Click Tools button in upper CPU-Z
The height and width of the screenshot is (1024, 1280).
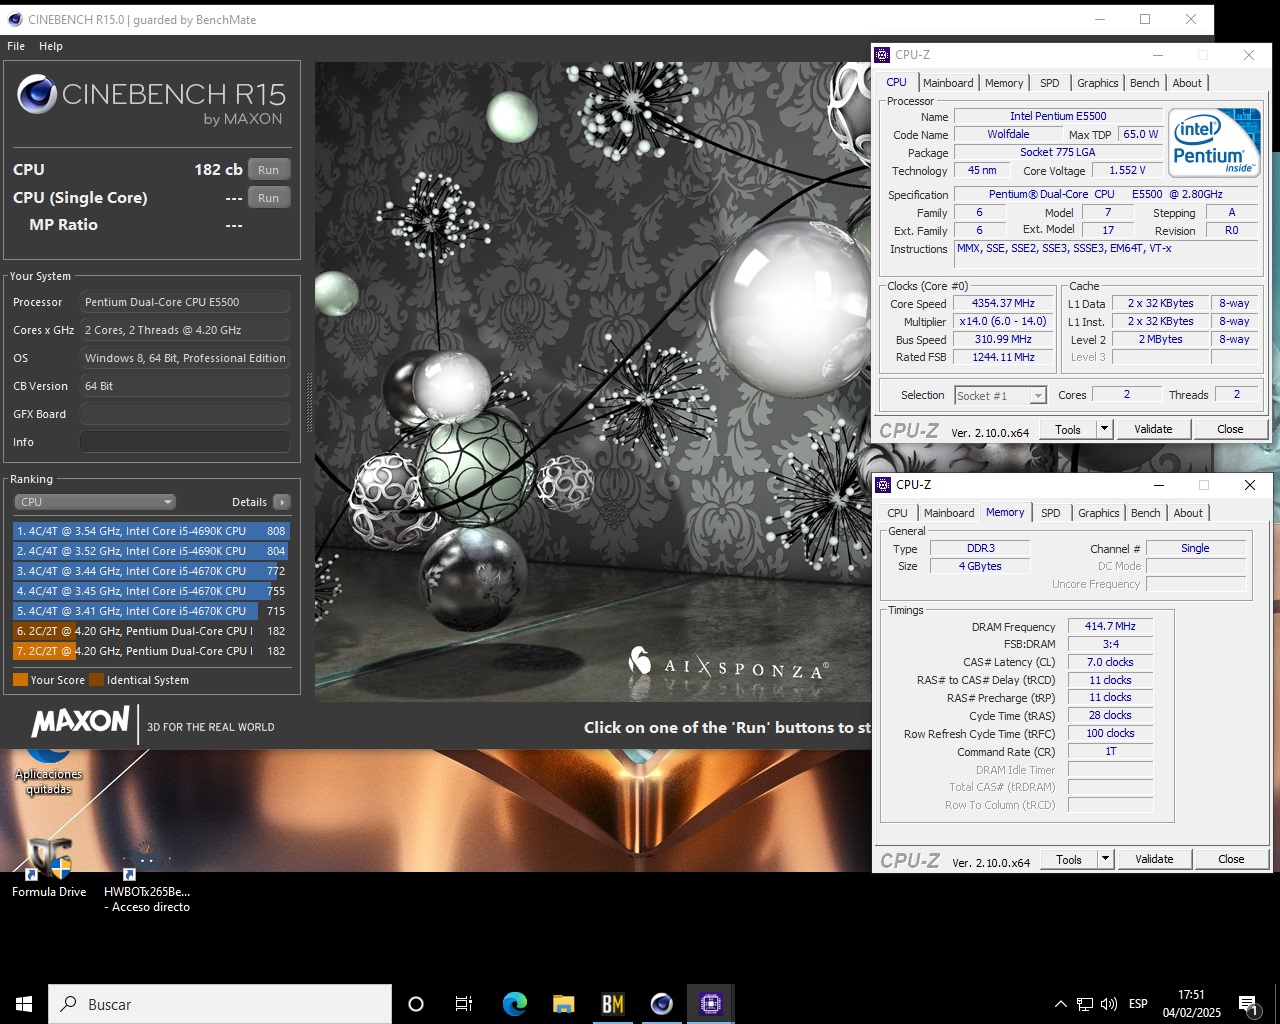point(1068,429)
